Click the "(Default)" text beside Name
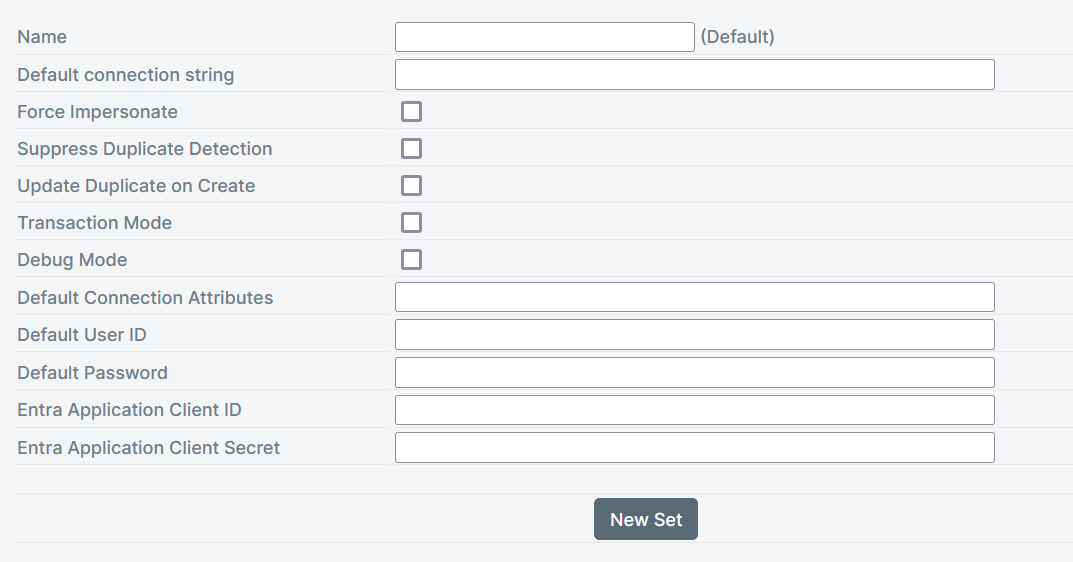The width and height of the screenshot is (1073, 562). [x=737, y=37]
